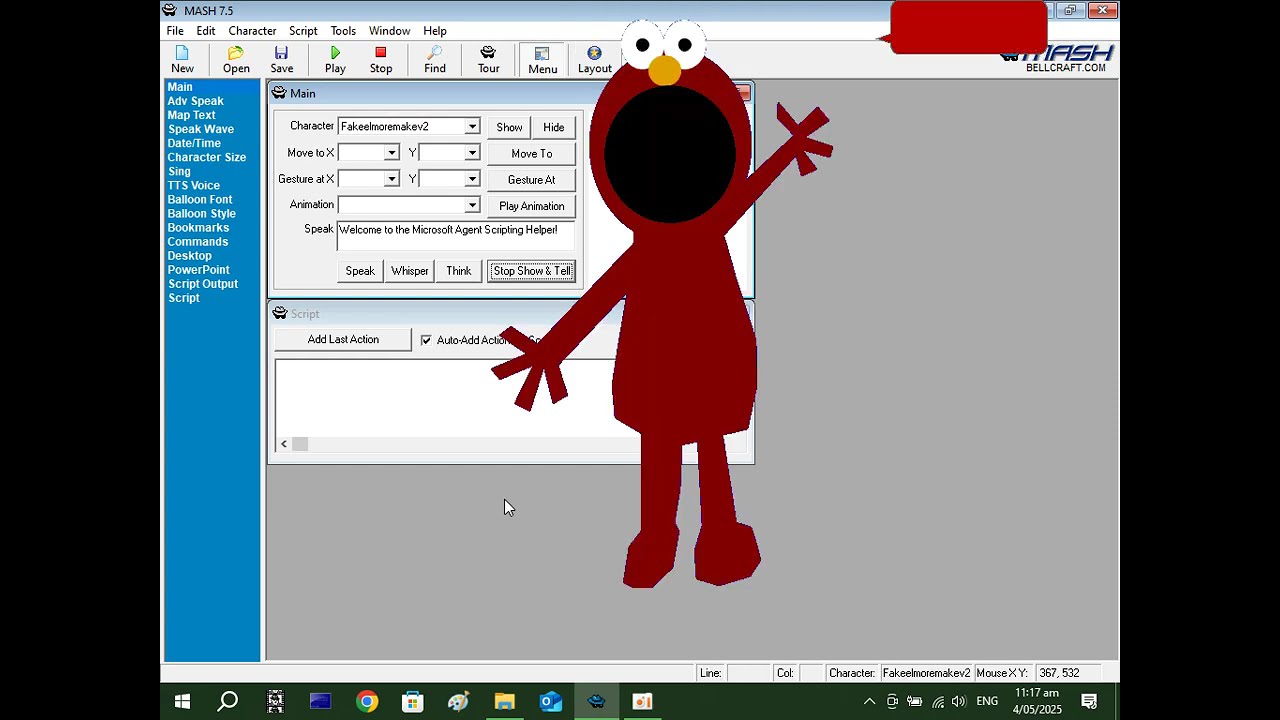
Task: Select Speak Wave in the sidebar
Action: click(201, 129)
